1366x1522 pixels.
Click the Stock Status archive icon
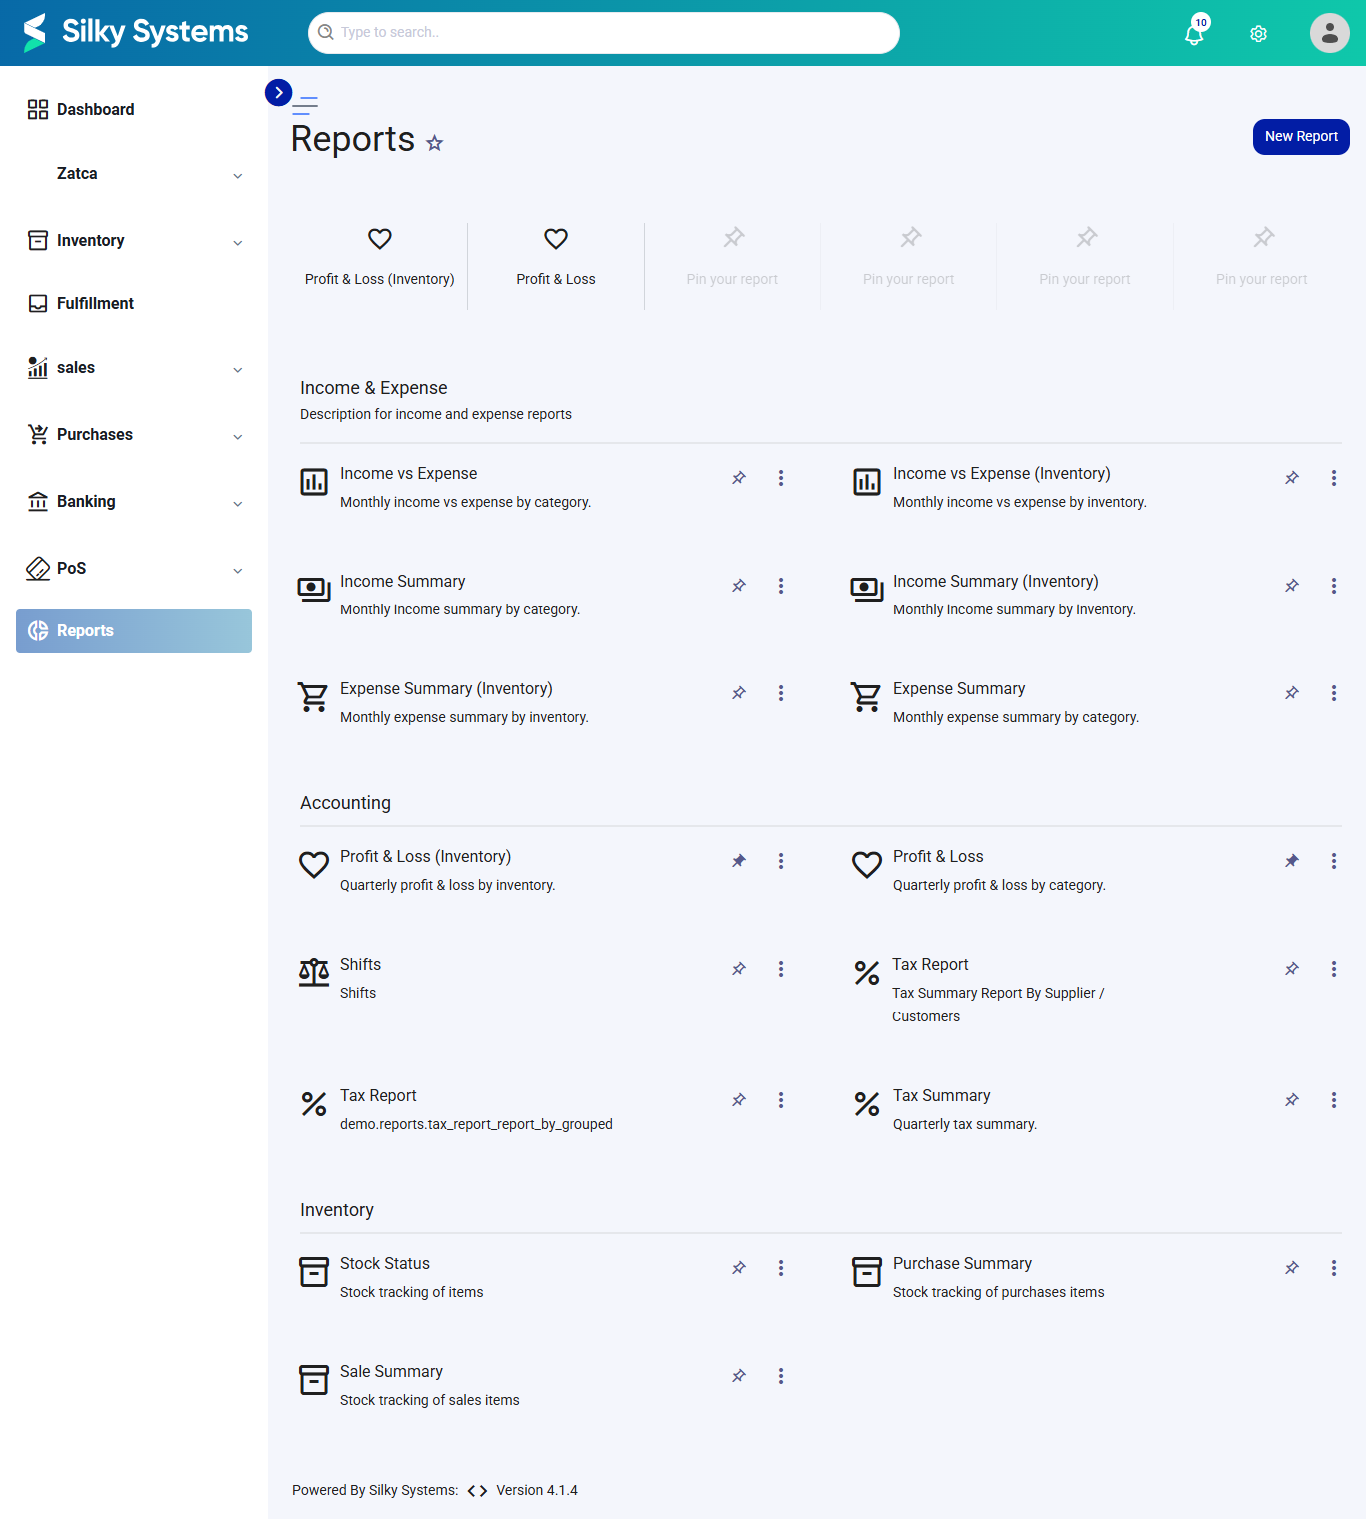pyautogui.click(x=314, y=1272)
